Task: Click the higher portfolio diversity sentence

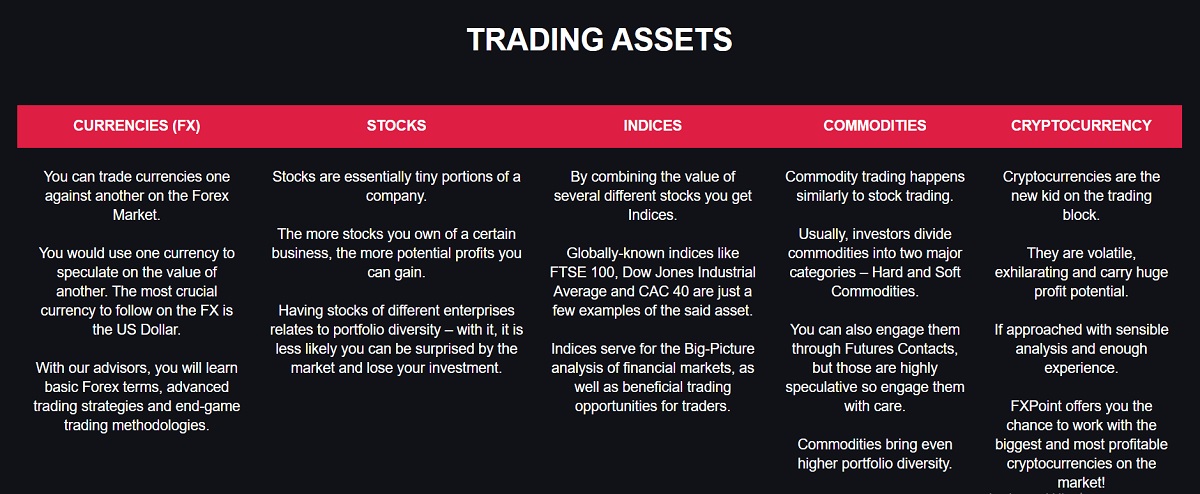Action: 875,454
